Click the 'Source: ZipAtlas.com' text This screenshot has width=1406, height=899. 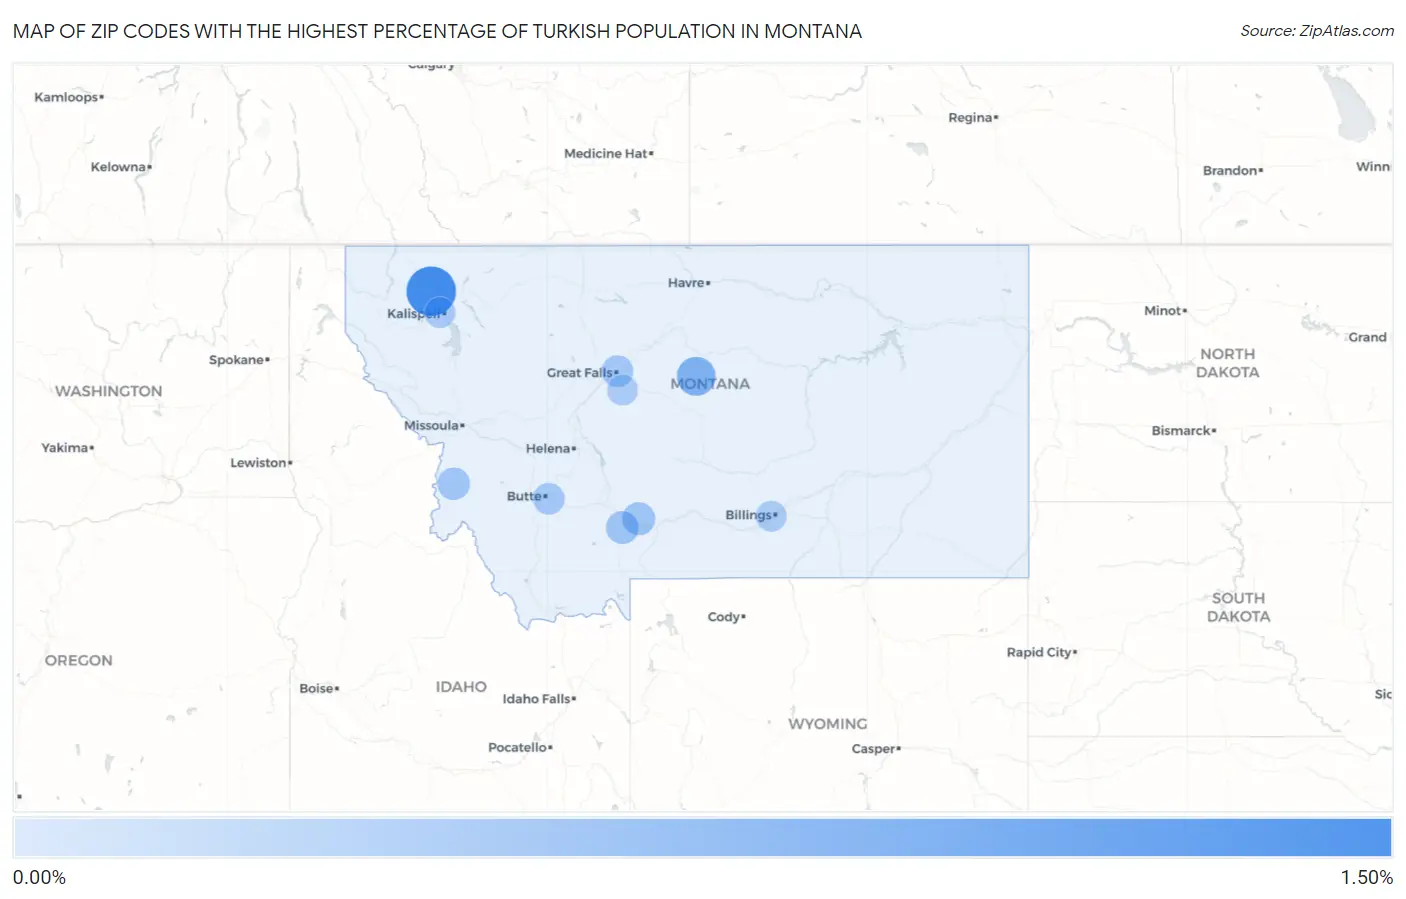tap(1317, 31)
